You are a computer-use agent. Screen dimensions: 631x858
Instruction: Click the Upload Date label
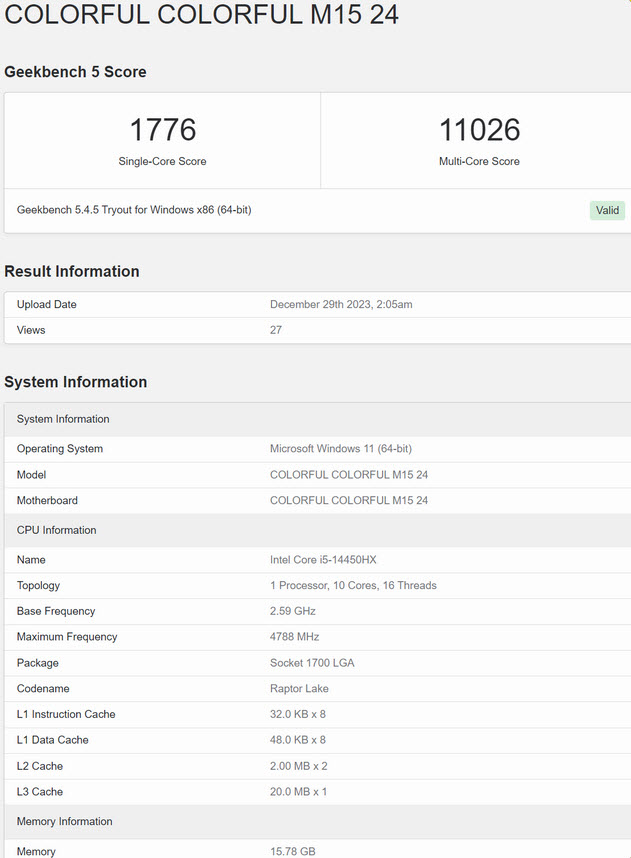click(x=47, y=305)
